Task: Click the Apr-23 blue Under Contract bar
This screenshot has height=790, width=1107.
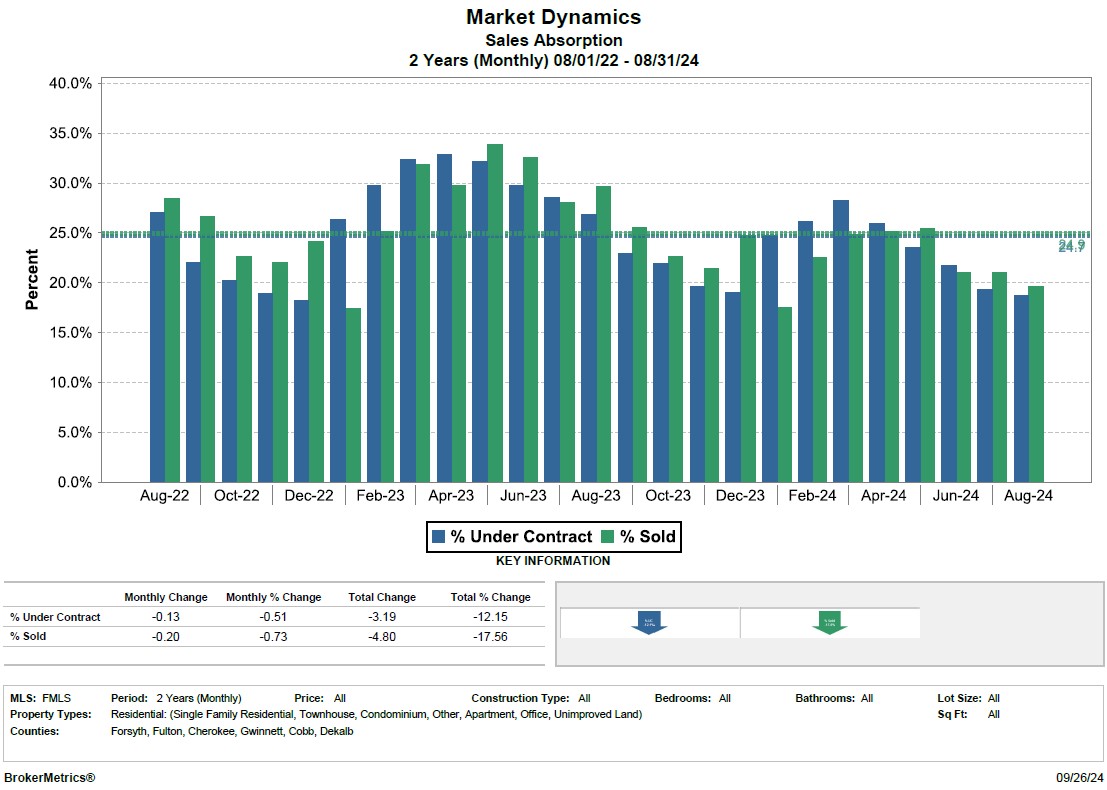Action: tap(444, 318)
